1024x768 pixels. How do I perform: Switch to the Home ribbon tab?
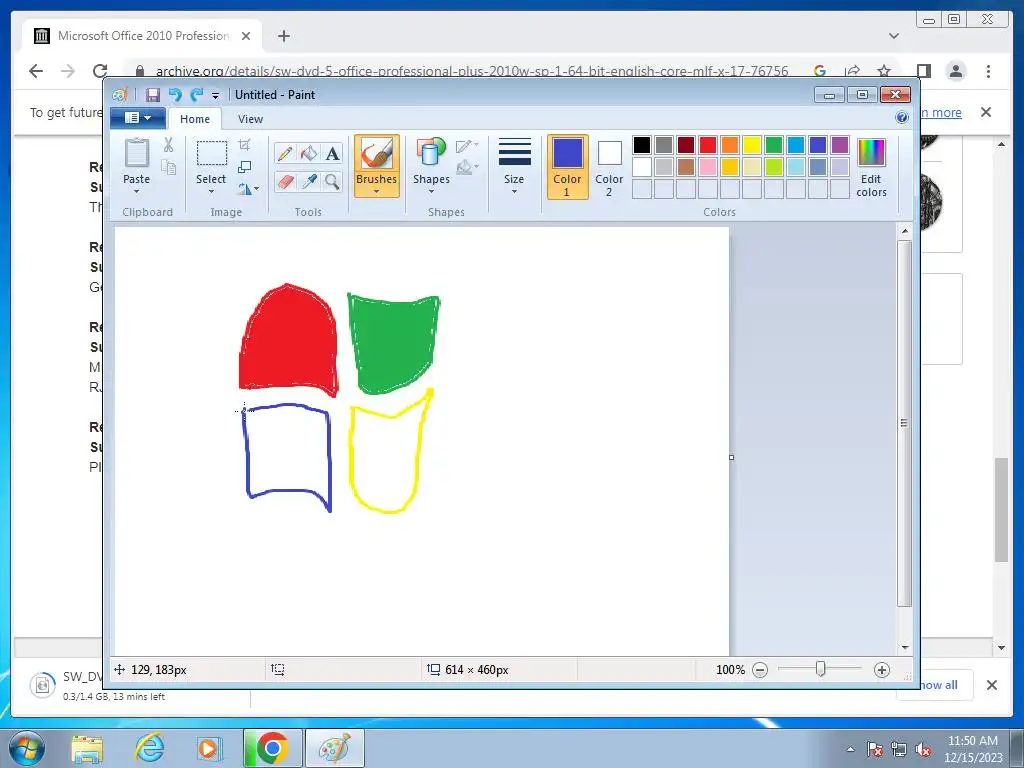pos(195,119)
